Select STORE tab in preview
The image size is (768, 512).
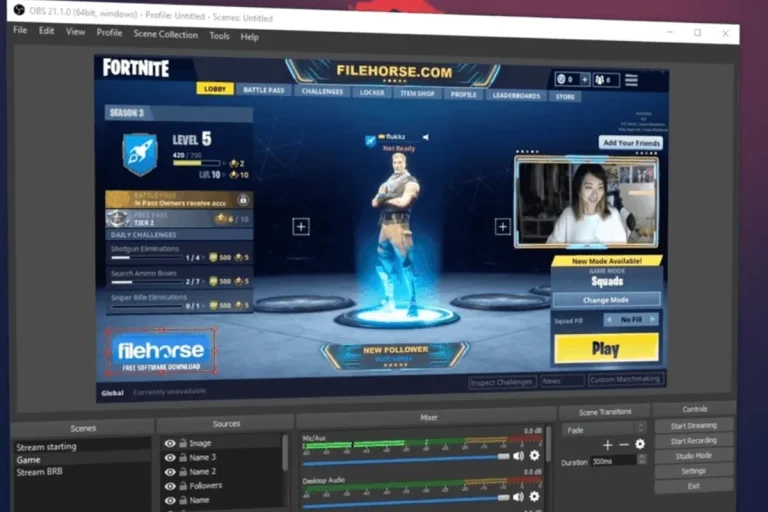click(565, 97)
